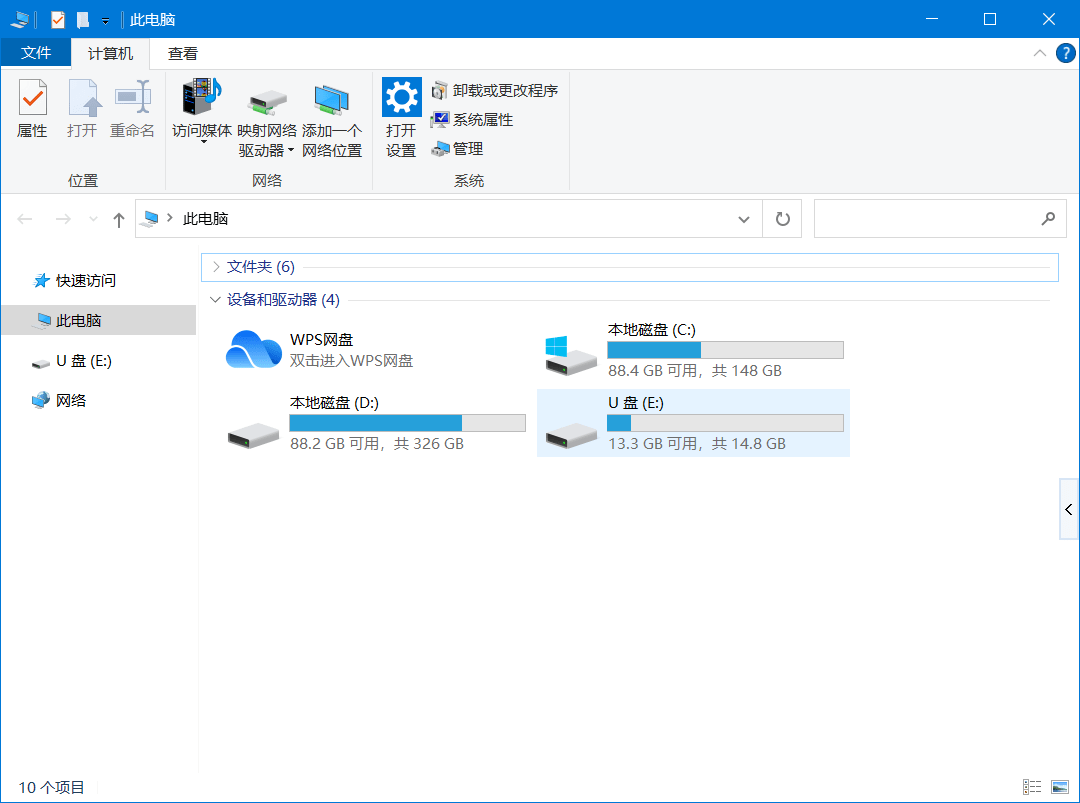Go up one level with the up arrow

click(x=118, y=220)
